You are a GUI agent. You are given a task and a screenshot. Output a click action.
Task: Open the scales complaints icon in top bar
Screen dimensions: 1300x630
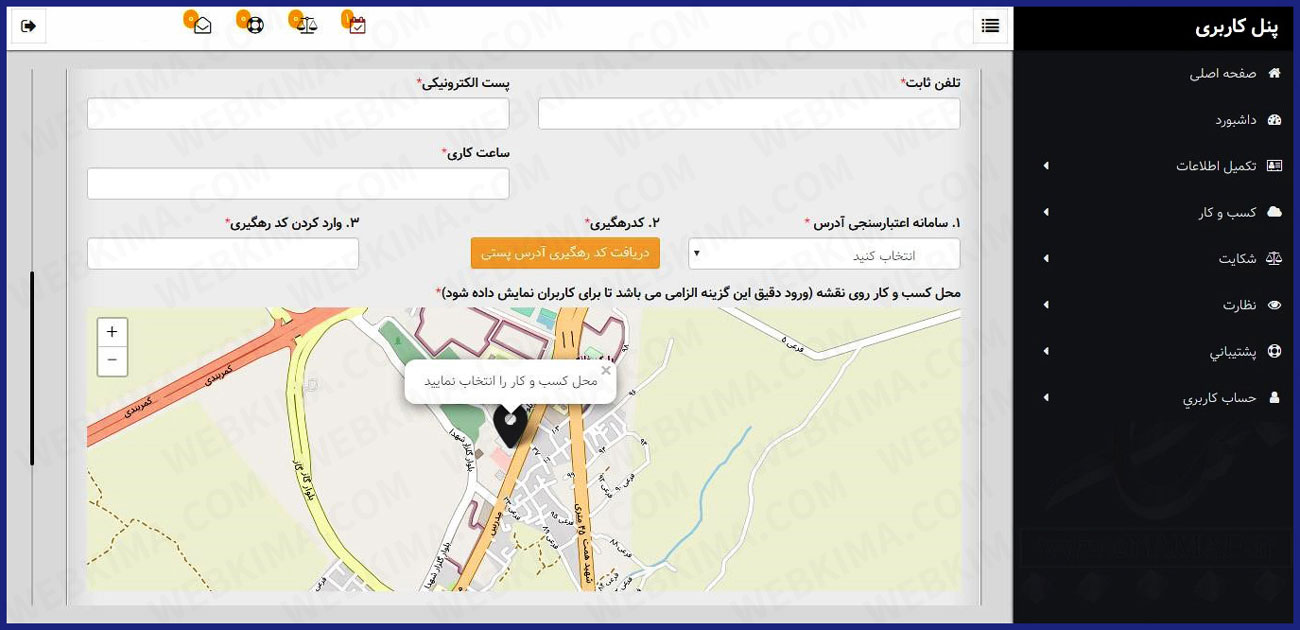(x=307, y=26)
